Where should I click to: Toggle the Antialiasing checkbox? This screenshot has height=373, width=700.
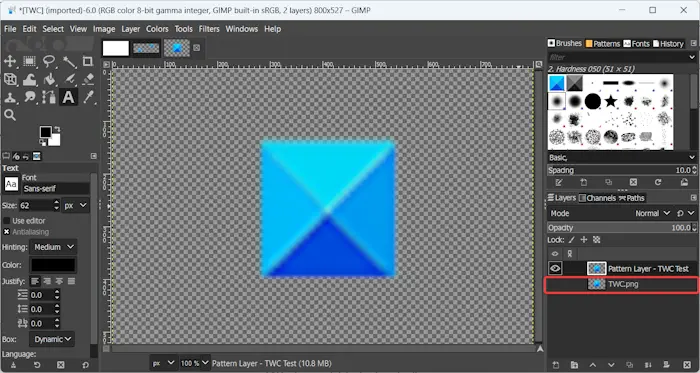7,232
